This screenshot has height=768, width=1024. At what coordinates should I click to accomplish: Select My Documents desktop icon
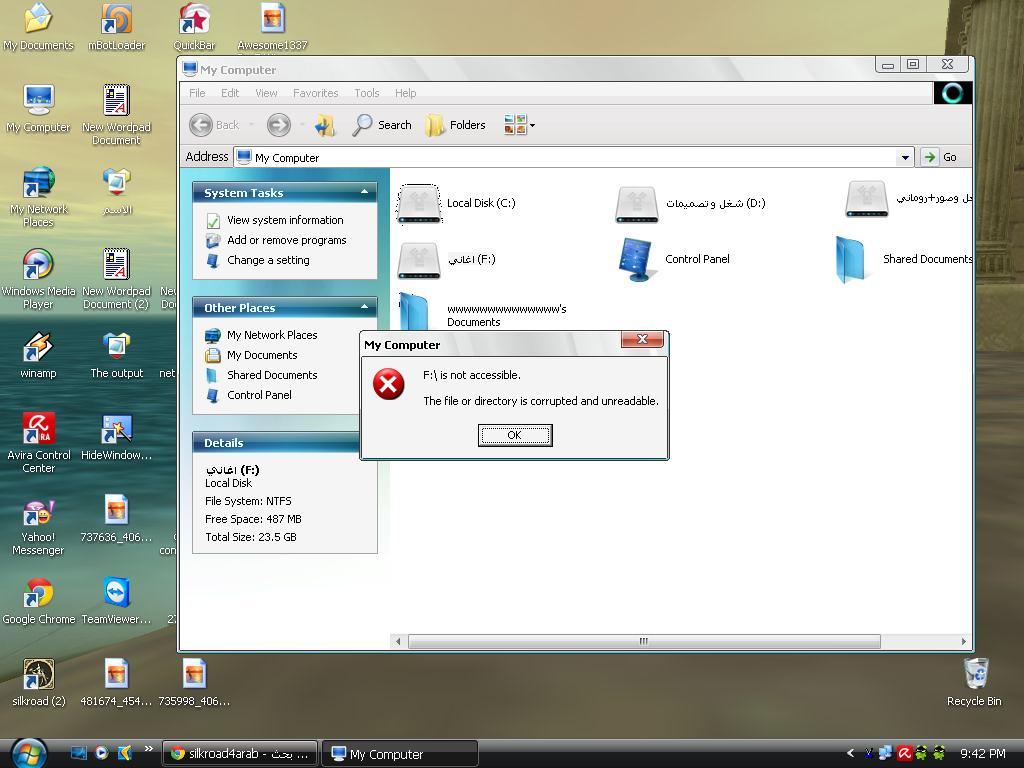pos(38,27)
